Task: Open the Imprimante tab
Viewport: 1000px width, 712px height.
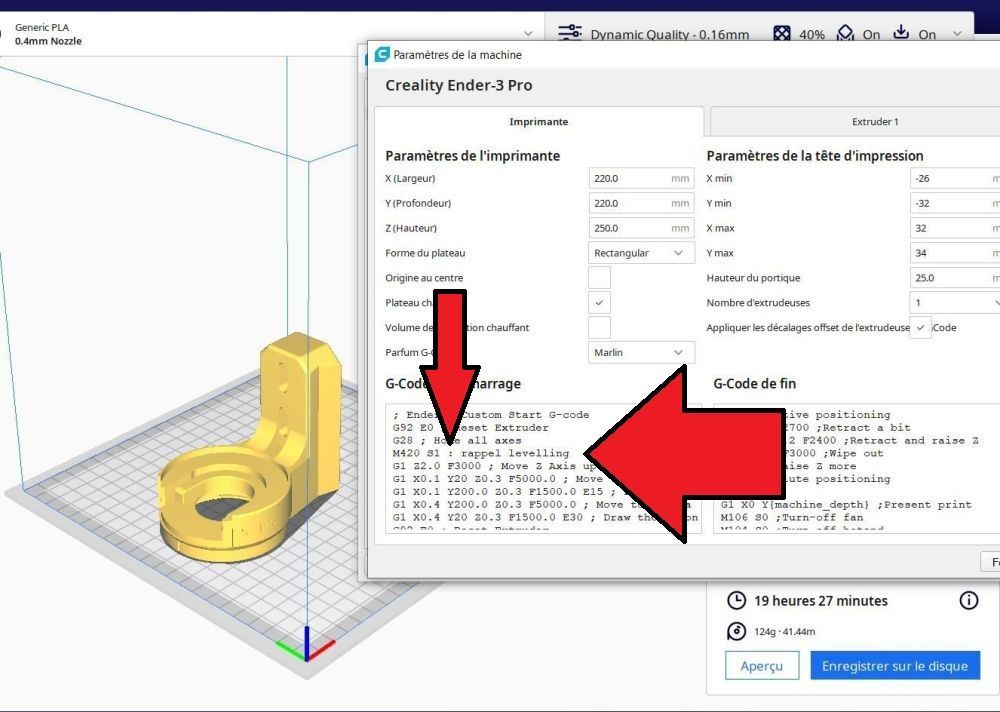Action: 538,121
